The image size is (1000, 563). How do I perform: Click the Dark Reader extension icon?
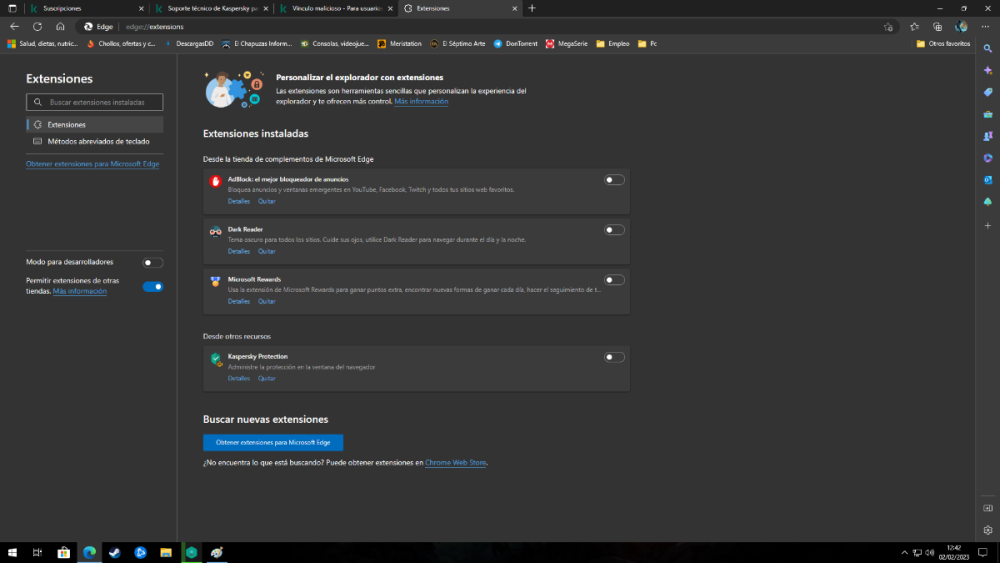tap(216, 231)
